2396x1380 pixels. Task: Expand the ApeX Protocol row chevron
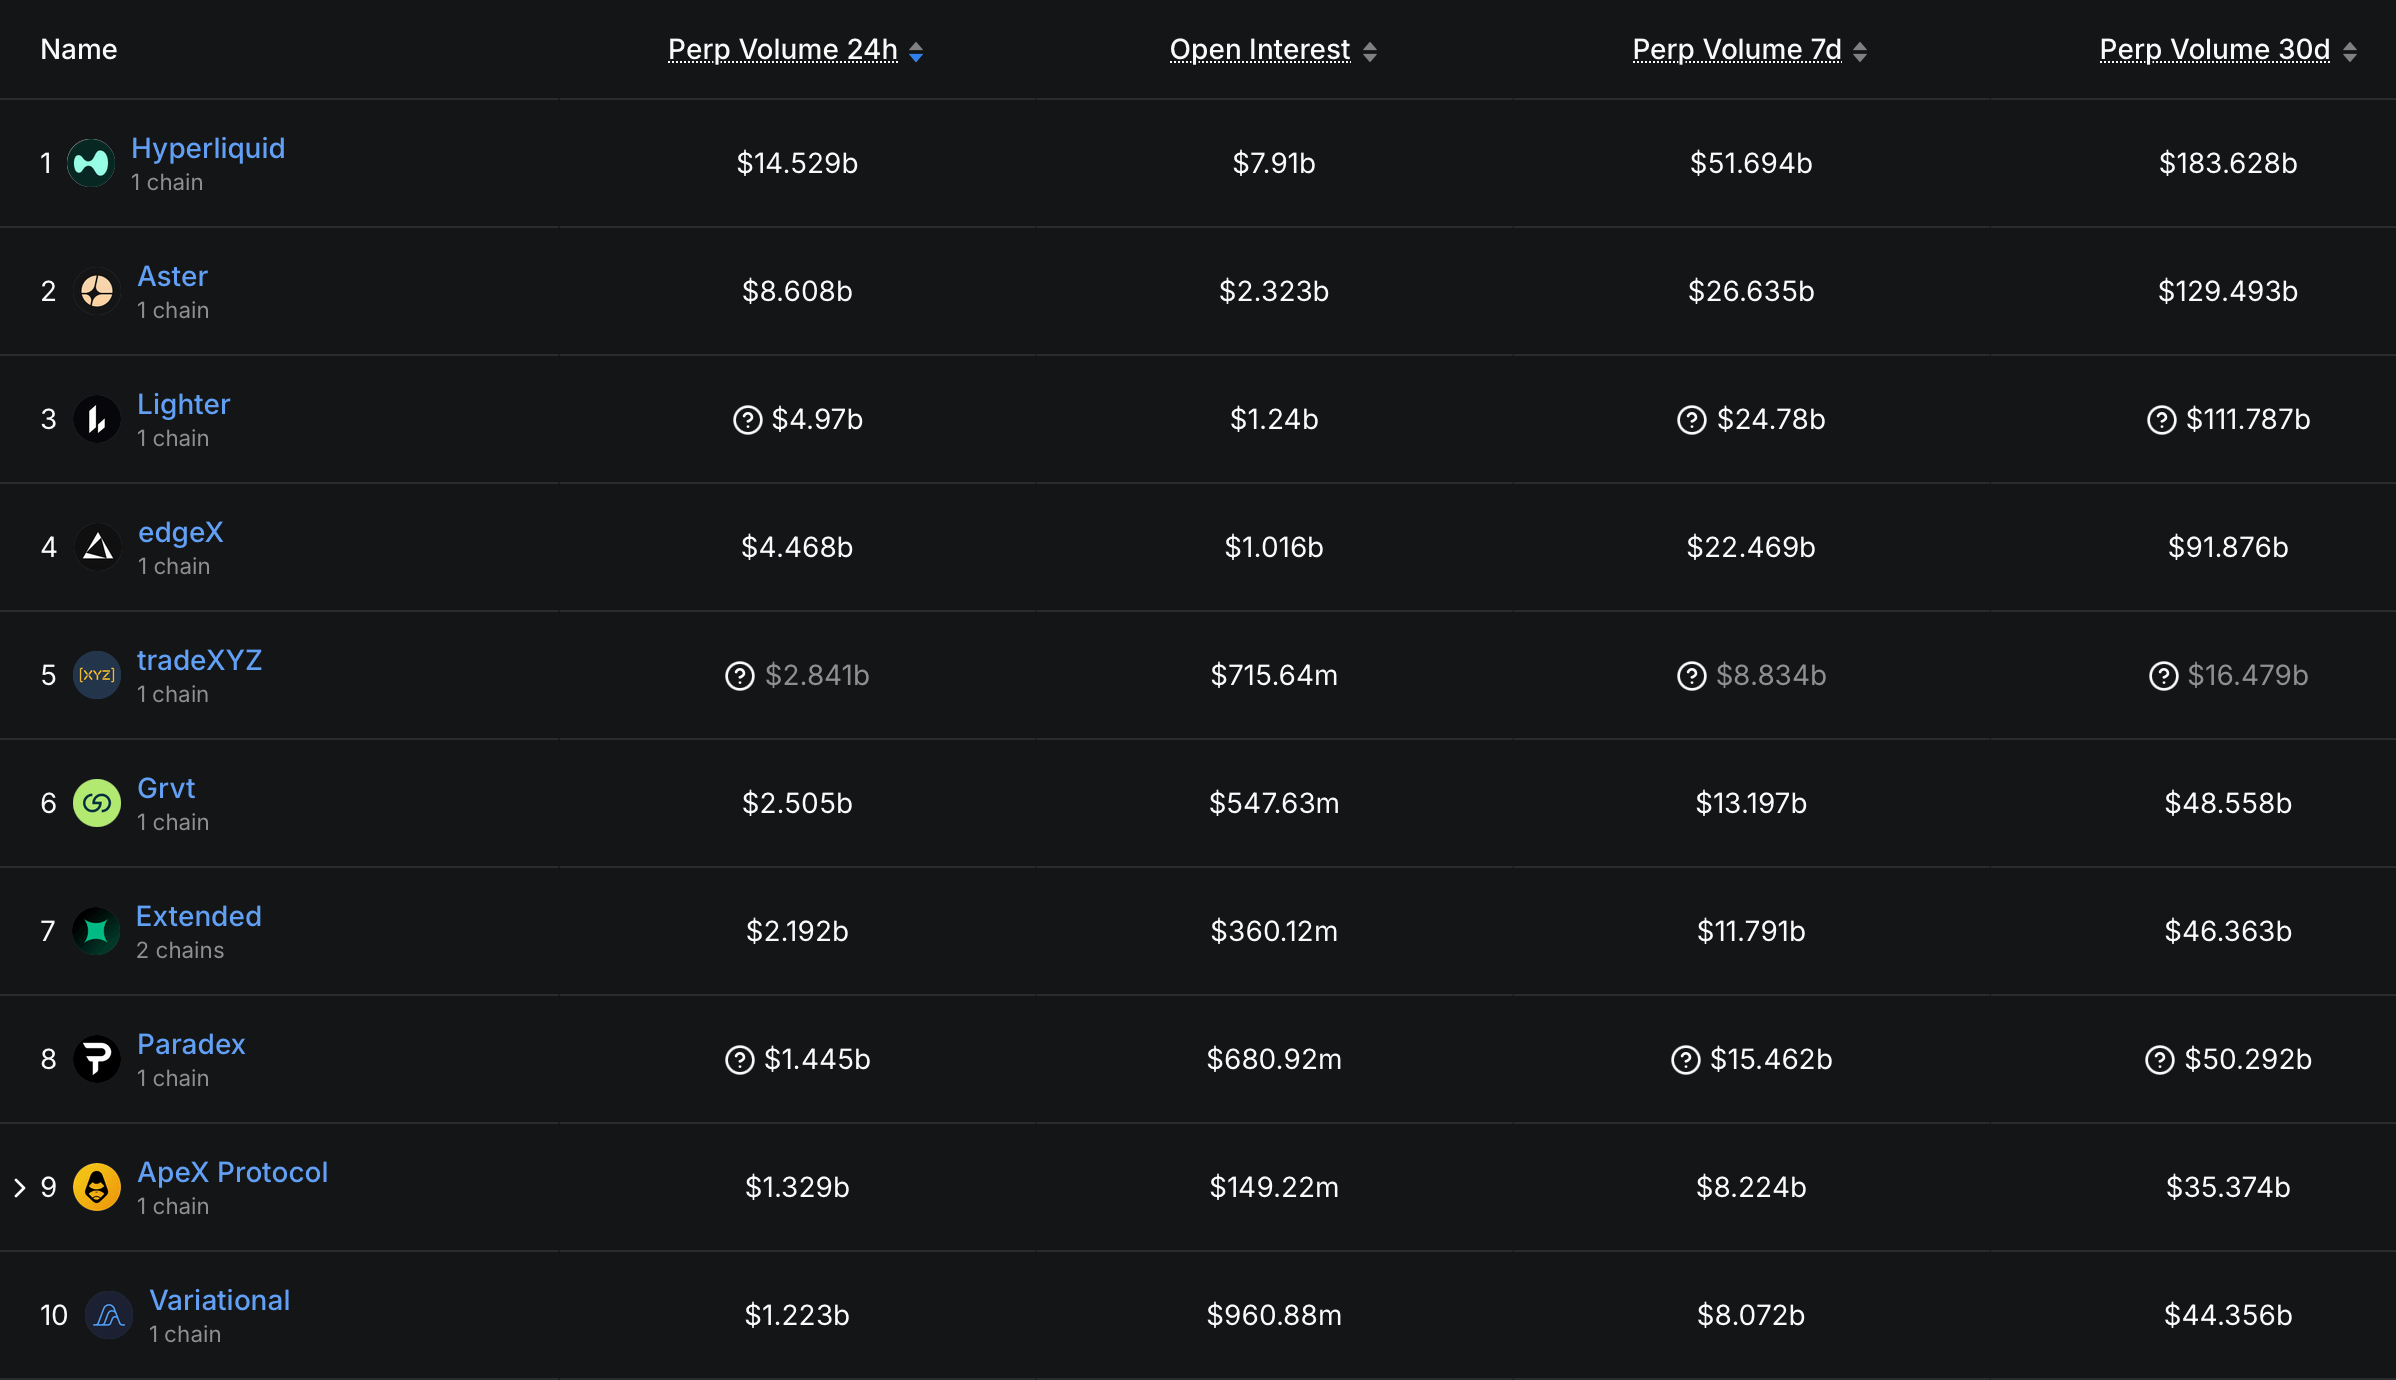click(x=21, y=1187)
